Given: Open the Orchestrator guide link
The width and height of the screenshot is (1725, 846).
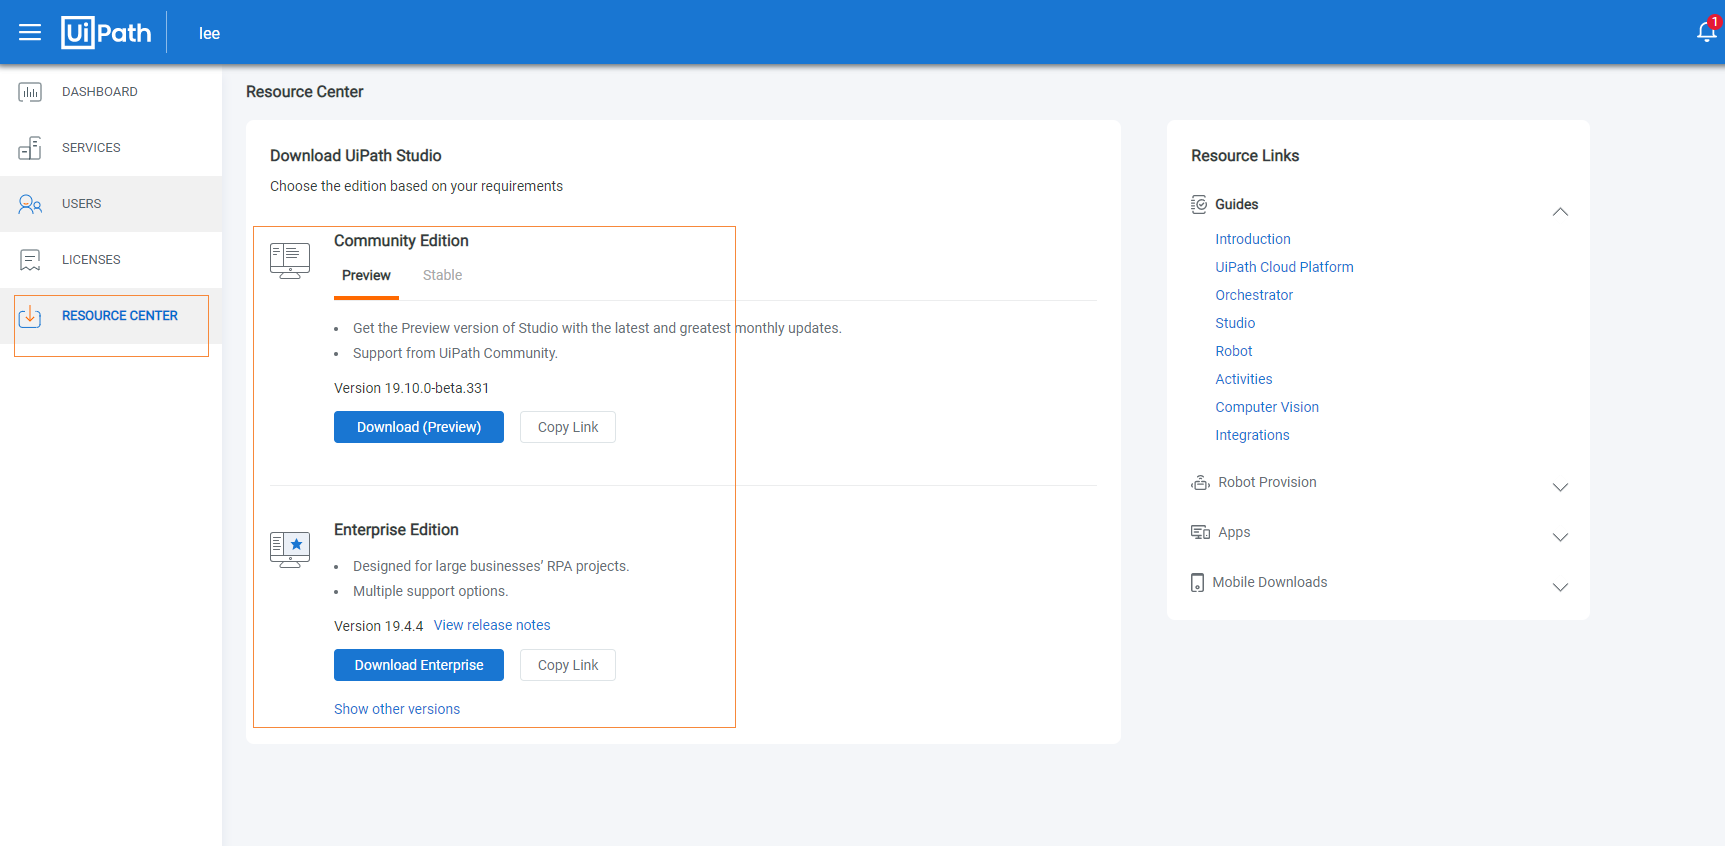Looking at the screenshot, I should (x=1254, y=295).
